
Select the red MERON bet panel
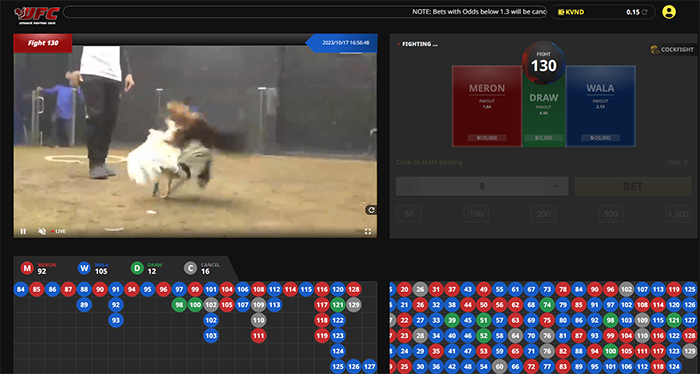click(487, 106)
